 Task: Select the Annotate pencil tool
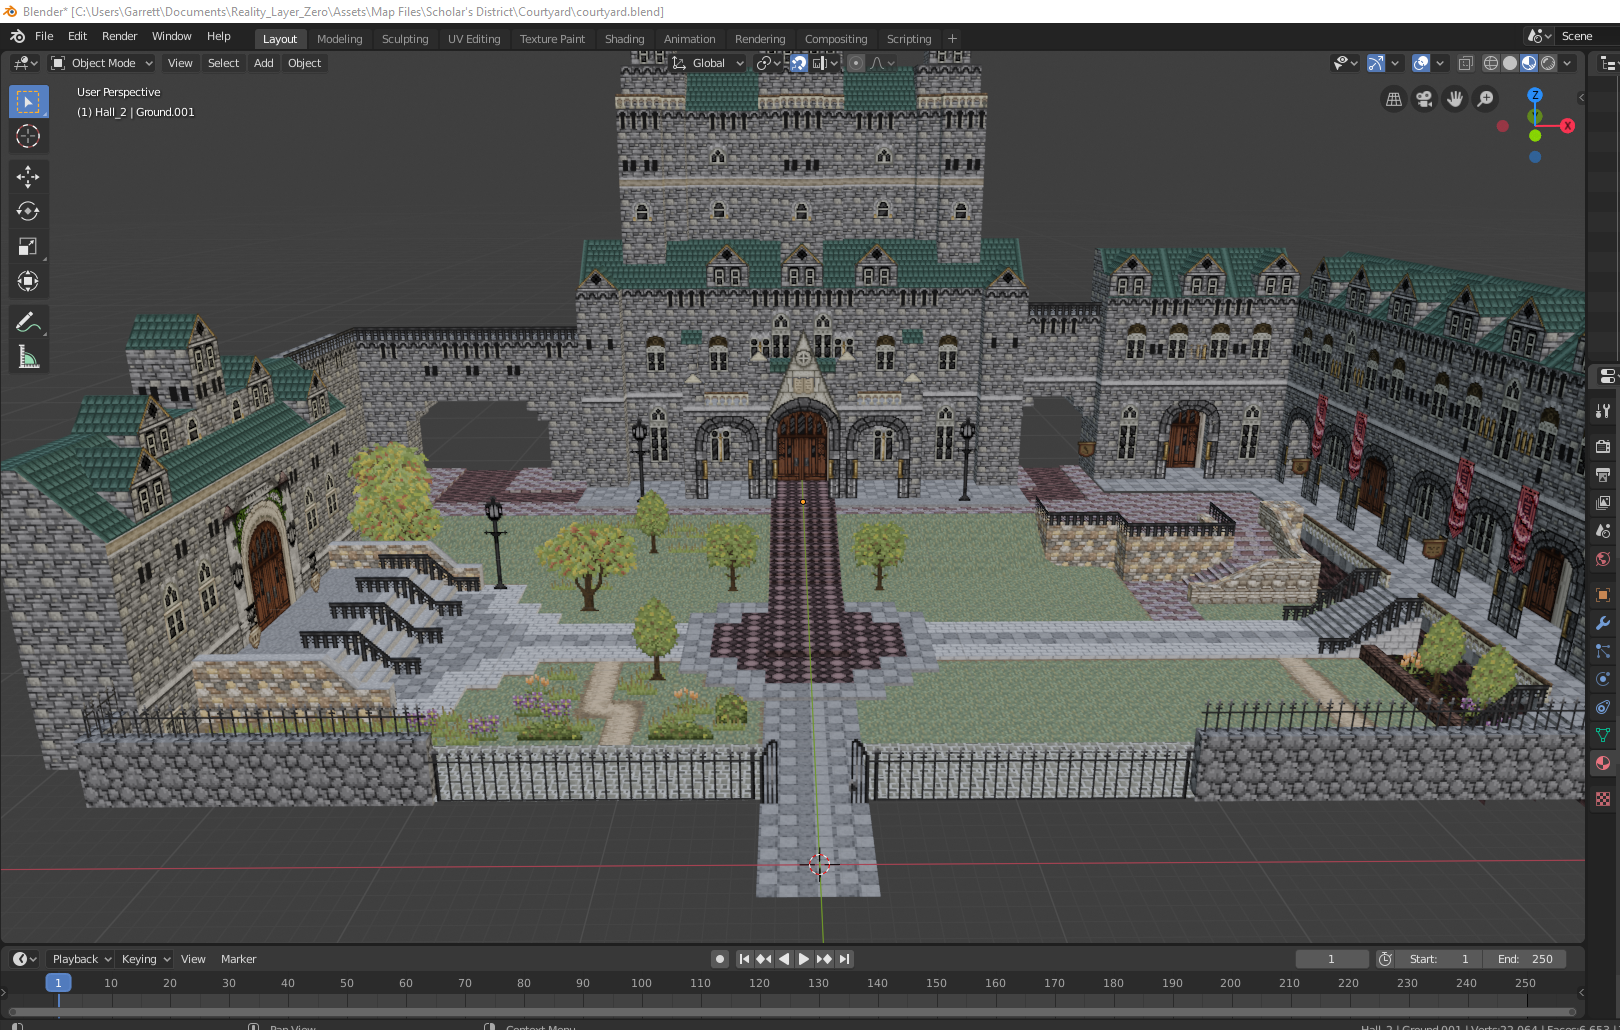28,322
